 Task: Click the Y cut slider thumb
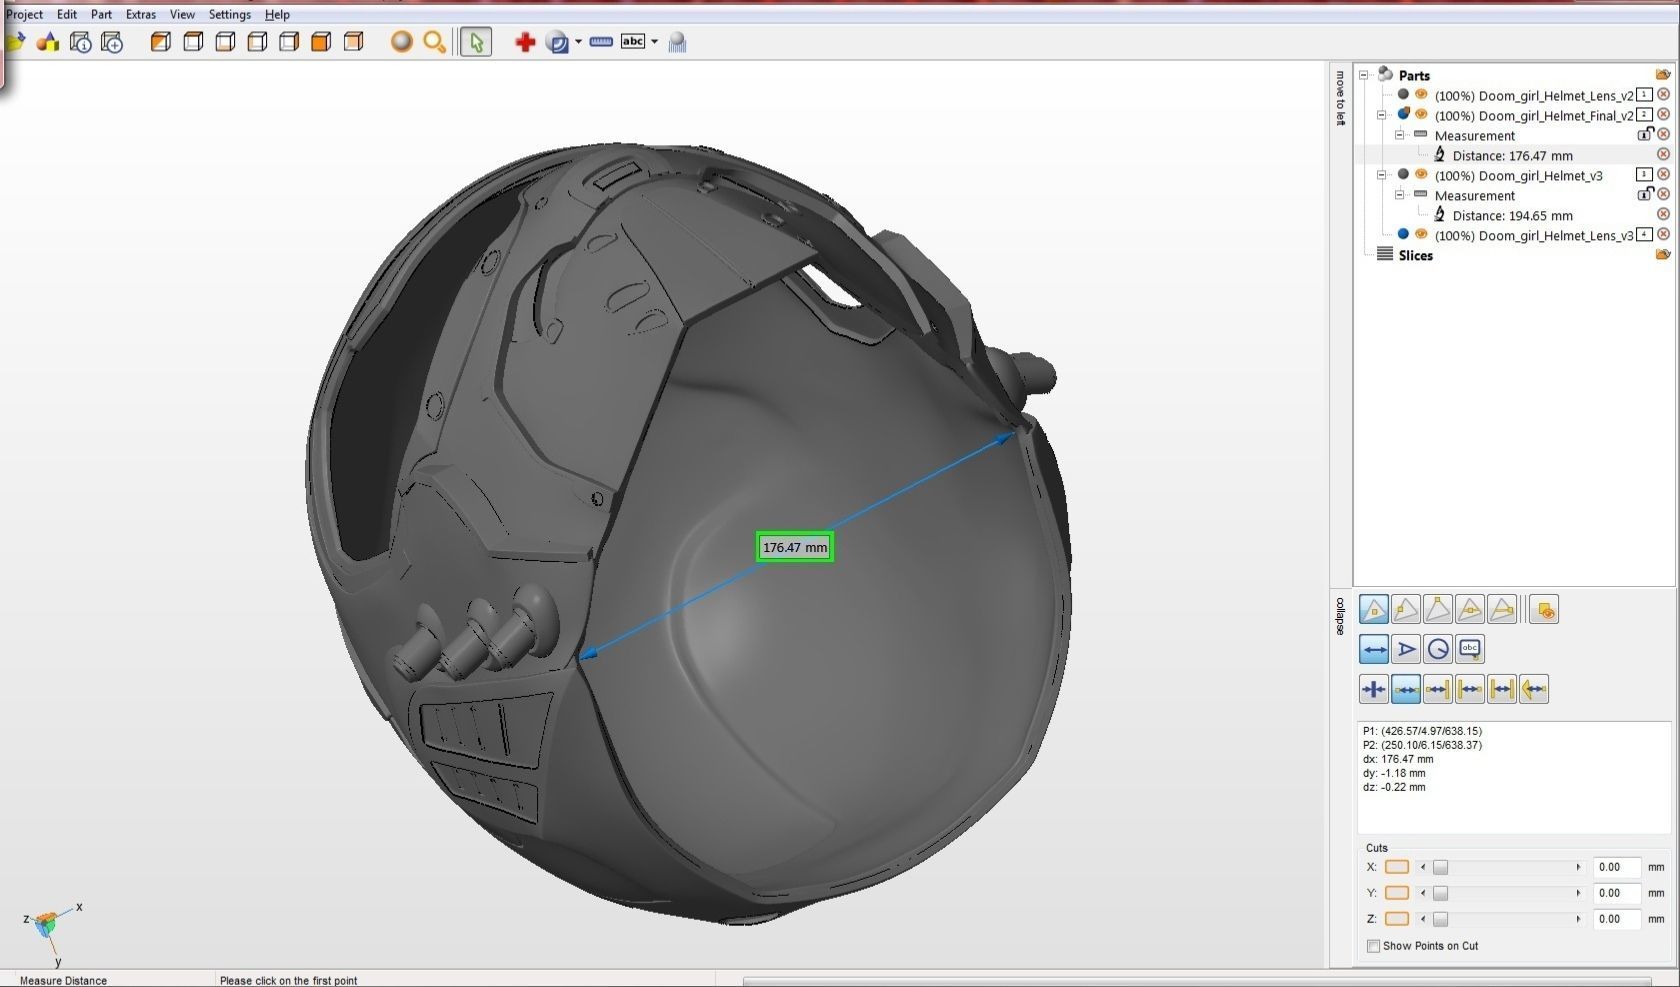click(x=1441, y=893)
